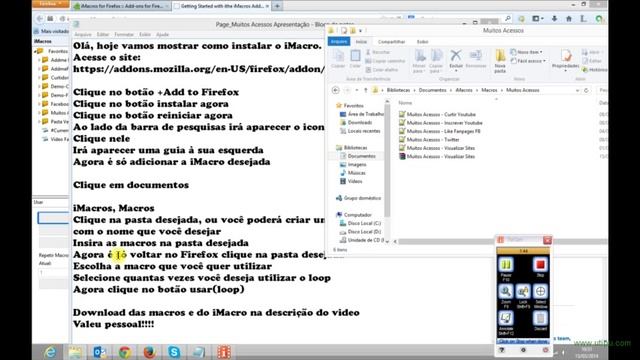Select file Muitos Acessos - Inscrever Youtube
This screenshot has width=640, height=360.
pyautogui.click(x=441, y=123)
